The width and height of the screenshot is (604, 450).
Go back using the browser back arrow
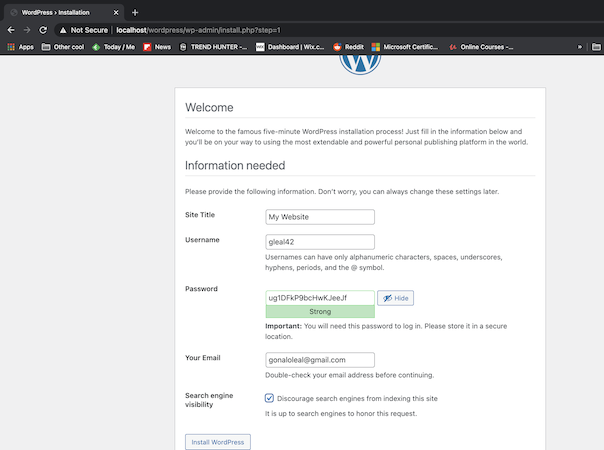[x=11, y=30]
